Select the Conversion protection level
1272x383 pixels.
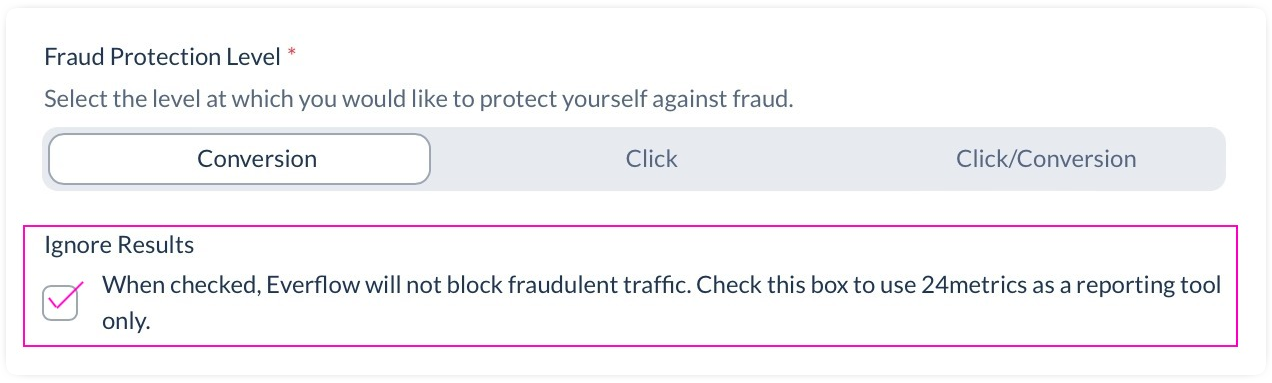pyautogui.click(x=239, y=159)
